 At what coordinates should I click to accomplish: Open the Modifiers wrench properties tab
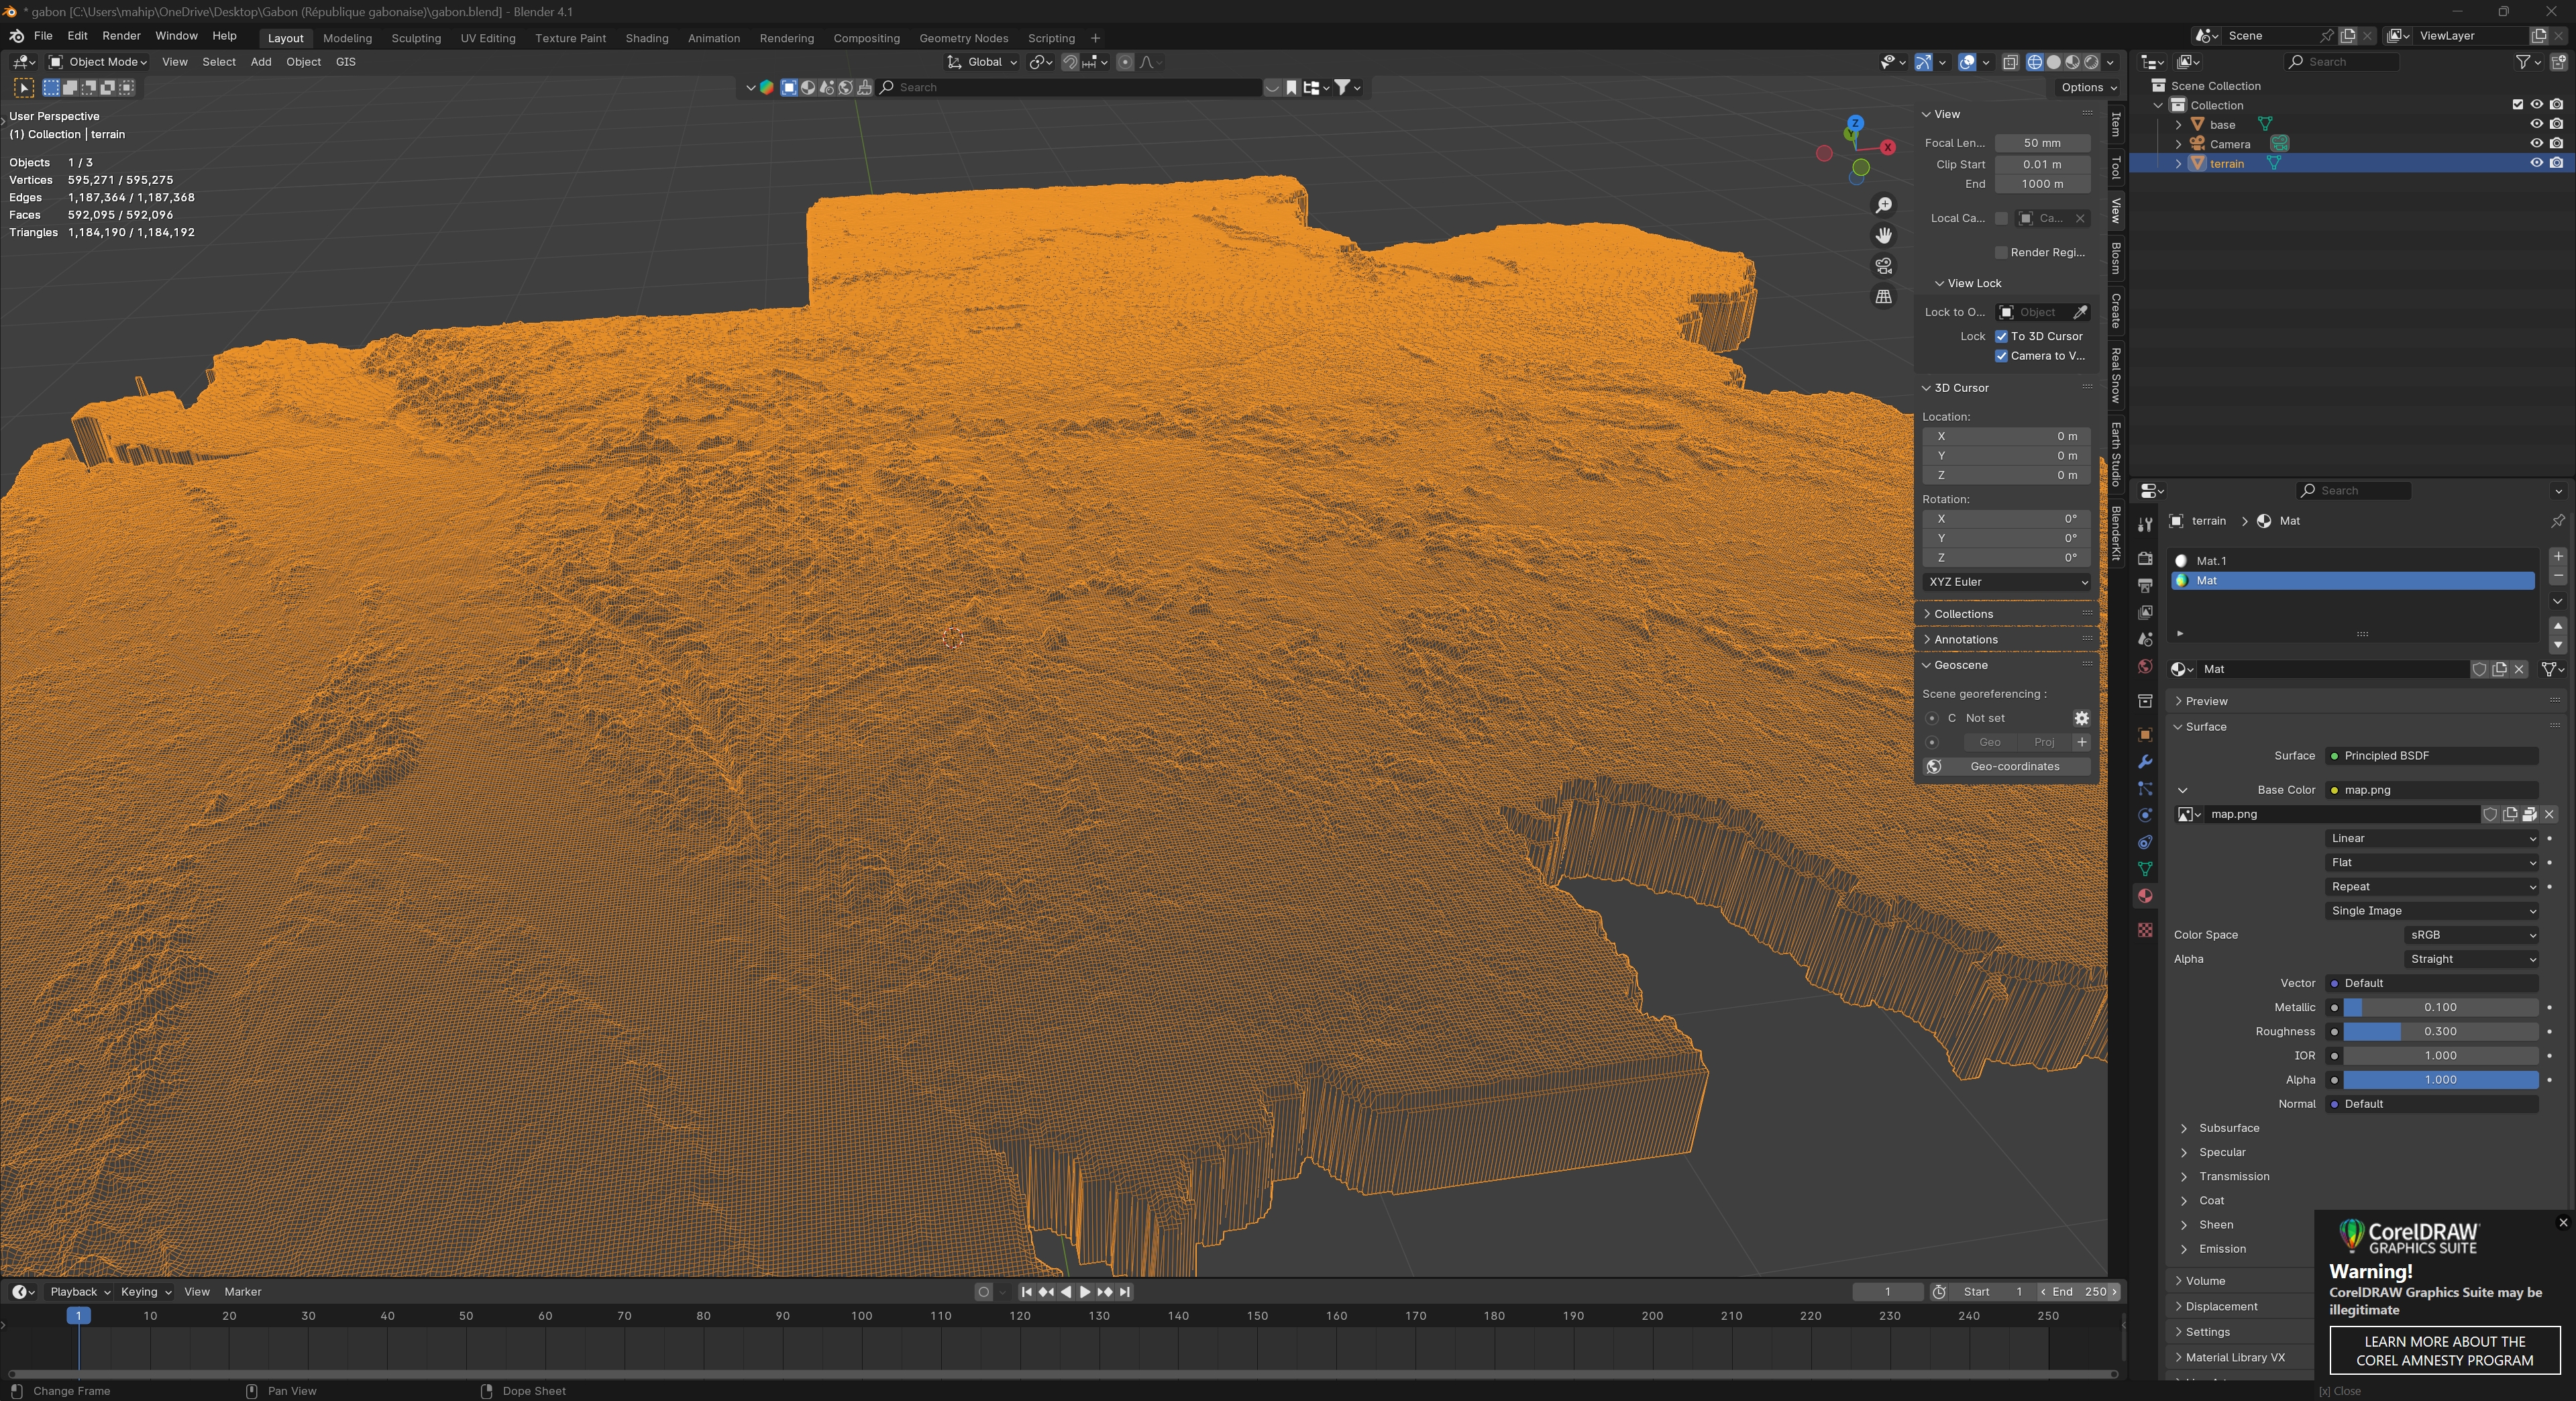pyautogui.click(x=2145, y=762)
